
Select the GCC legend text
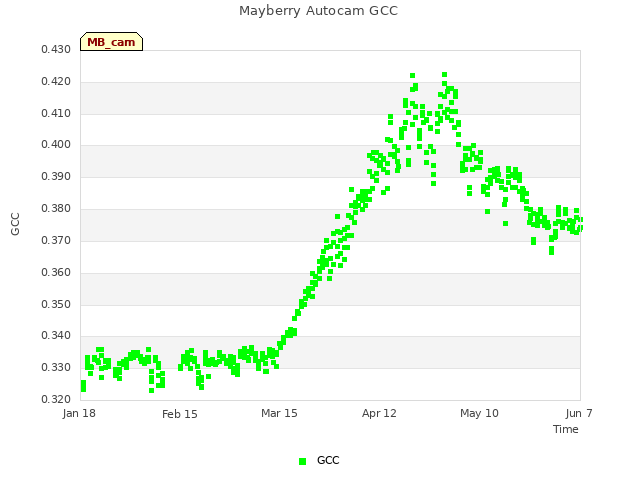pyautogui.click(x=328, y=460)
